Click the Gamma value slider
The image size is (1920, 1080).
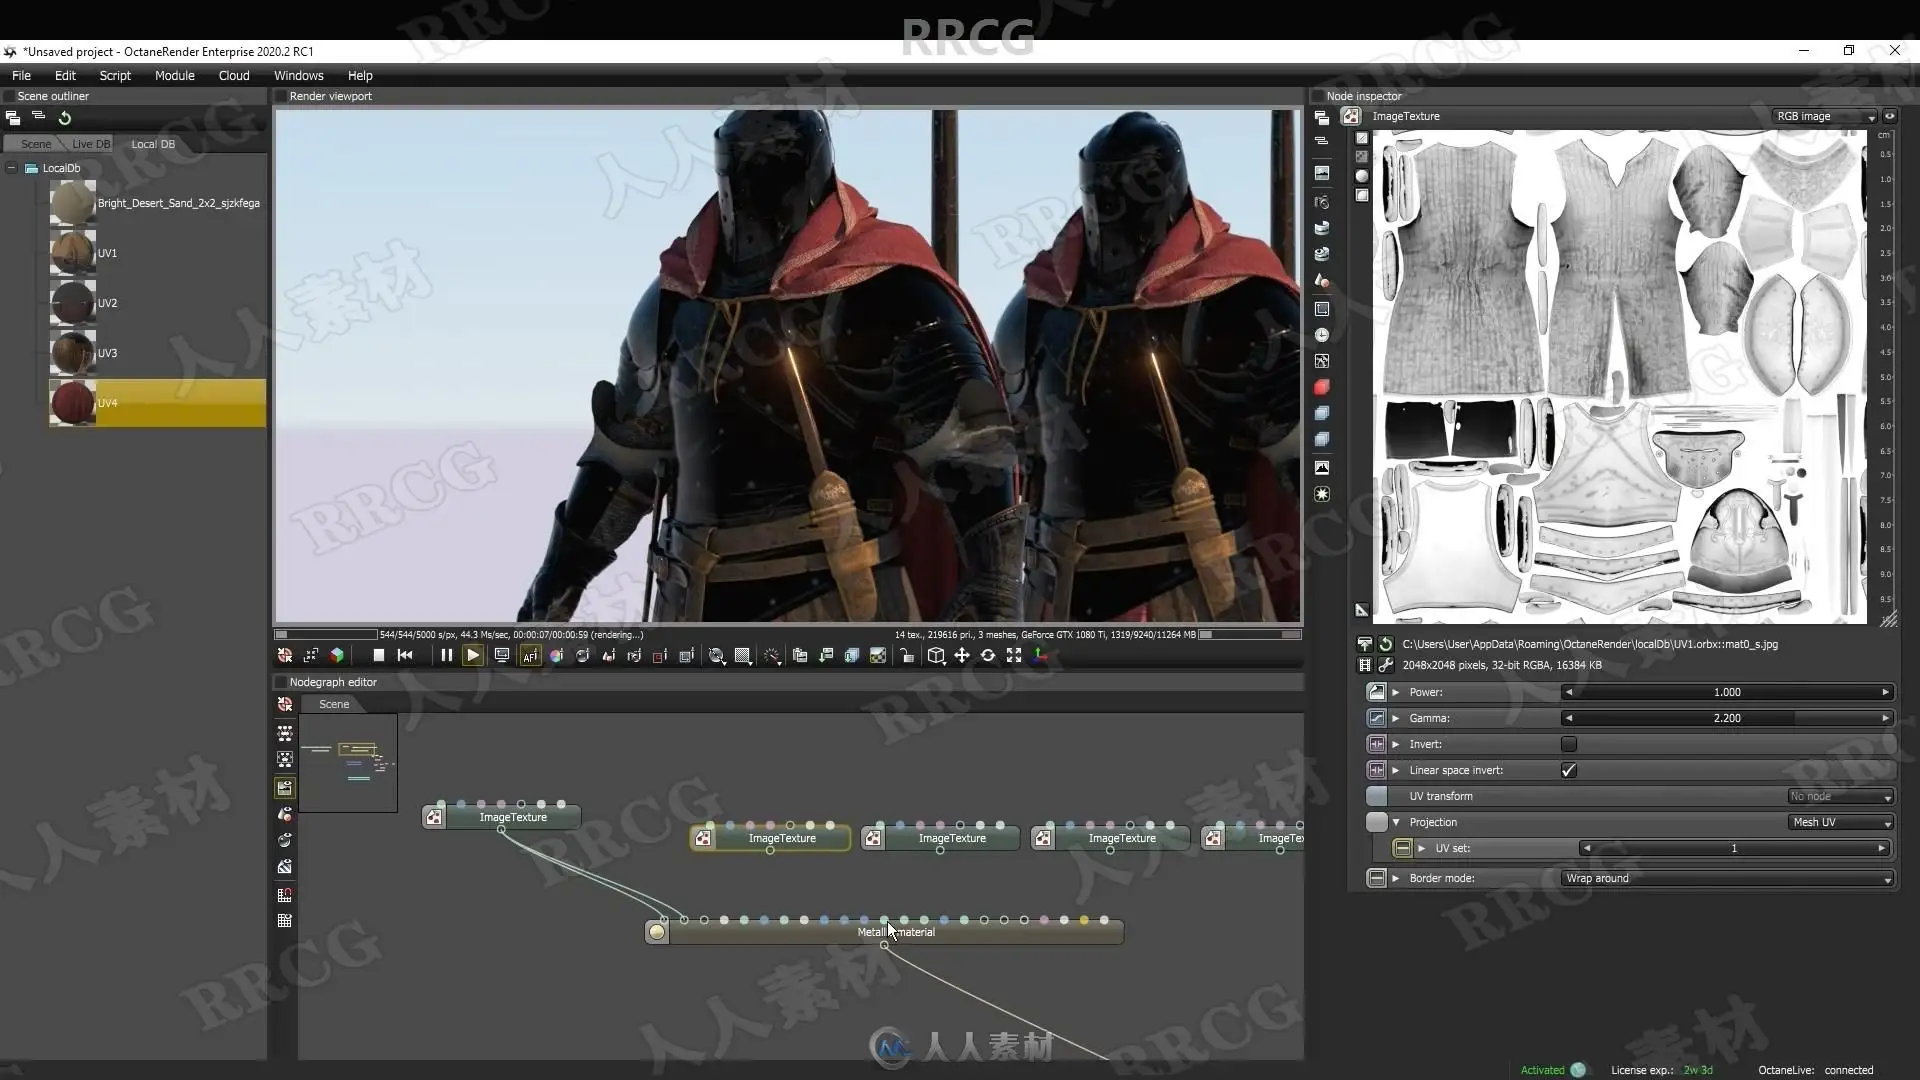[x=1726, y=719]
